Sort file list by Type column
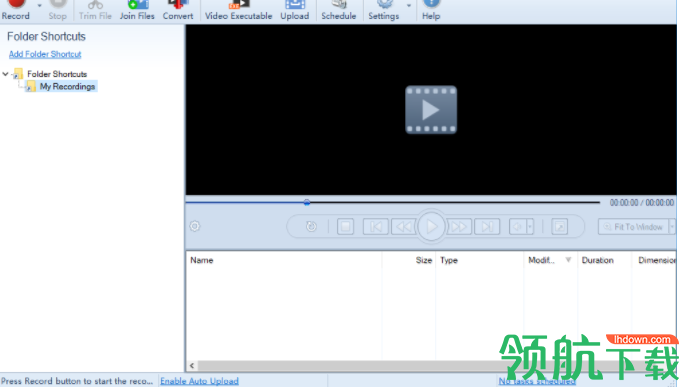The height and width of the screenshot is (387, 679). point(479,260)
